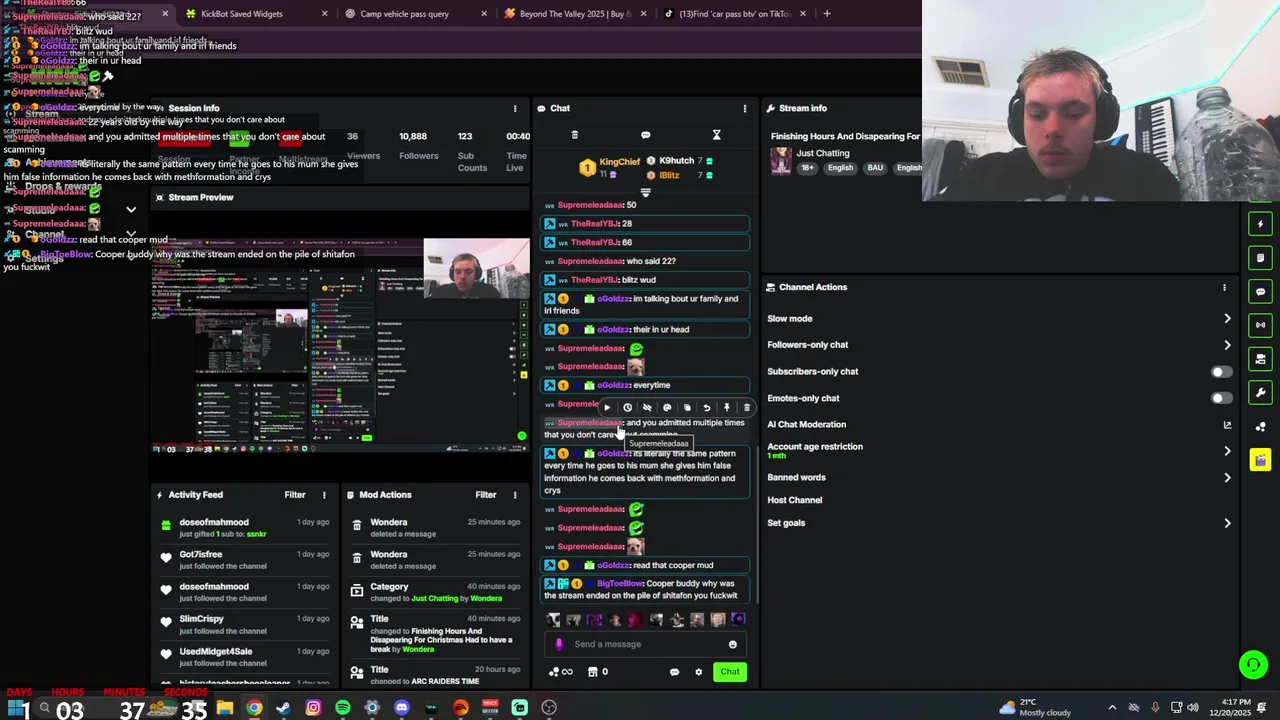Click the 18+ tag in Stream info
Viewport: 1280px width, 720px height.
pos(807,168)
